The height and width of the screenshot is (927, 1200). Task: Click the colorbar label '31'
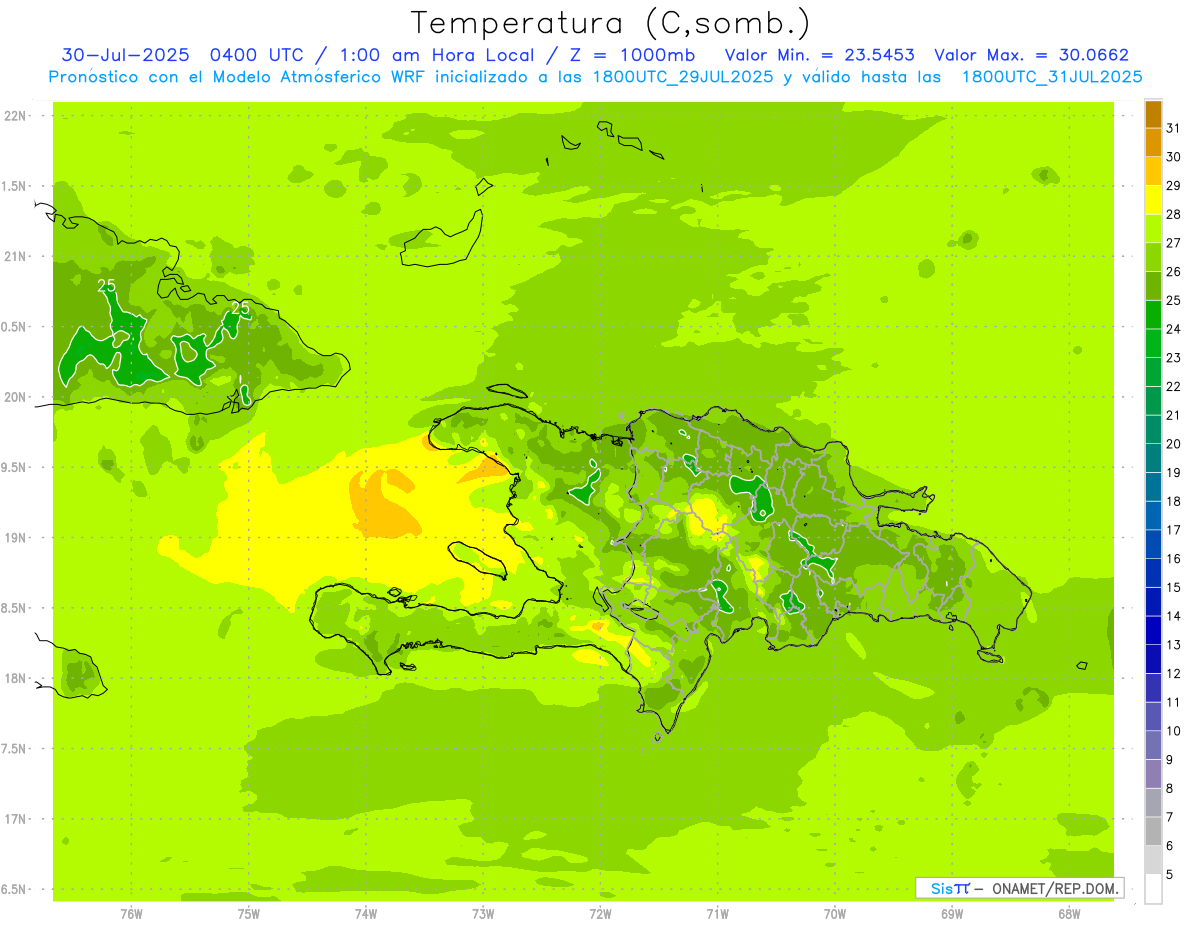point(1174,128)
